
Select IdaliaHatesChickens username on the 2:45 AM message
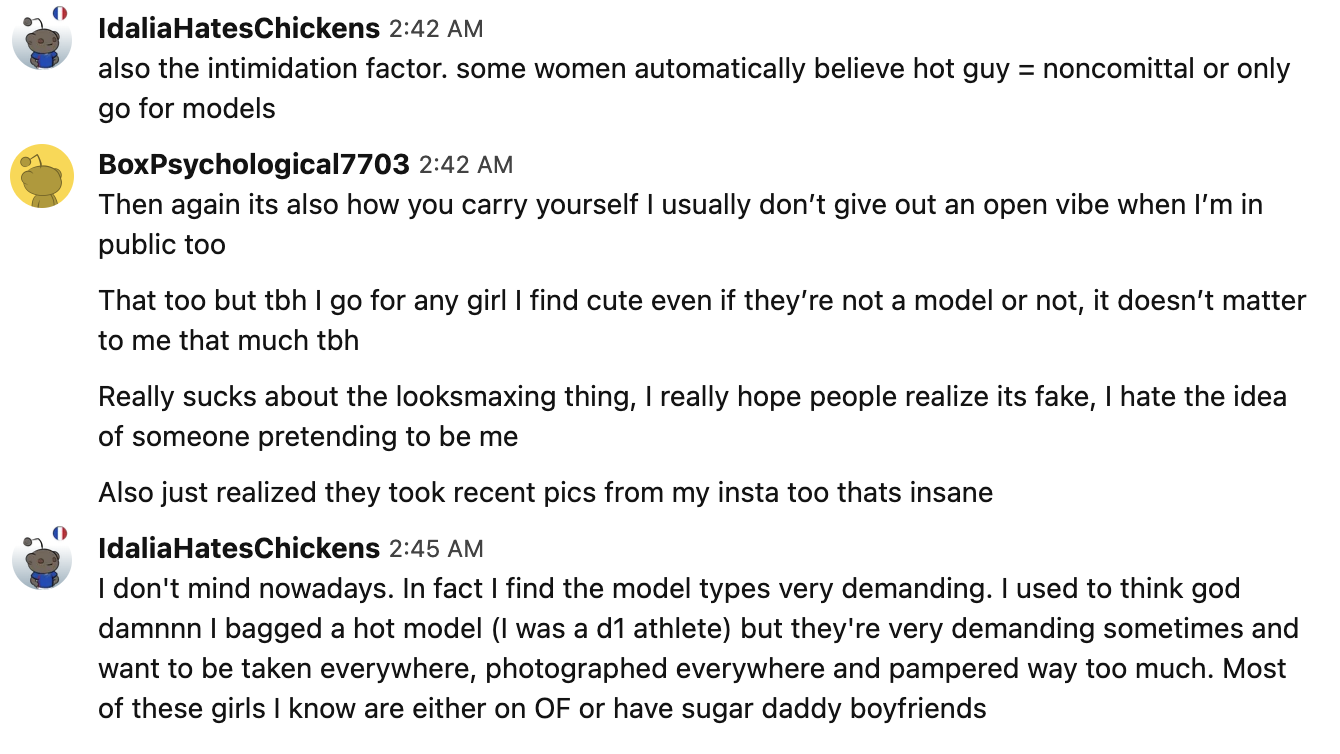click(x=239, y=548)
